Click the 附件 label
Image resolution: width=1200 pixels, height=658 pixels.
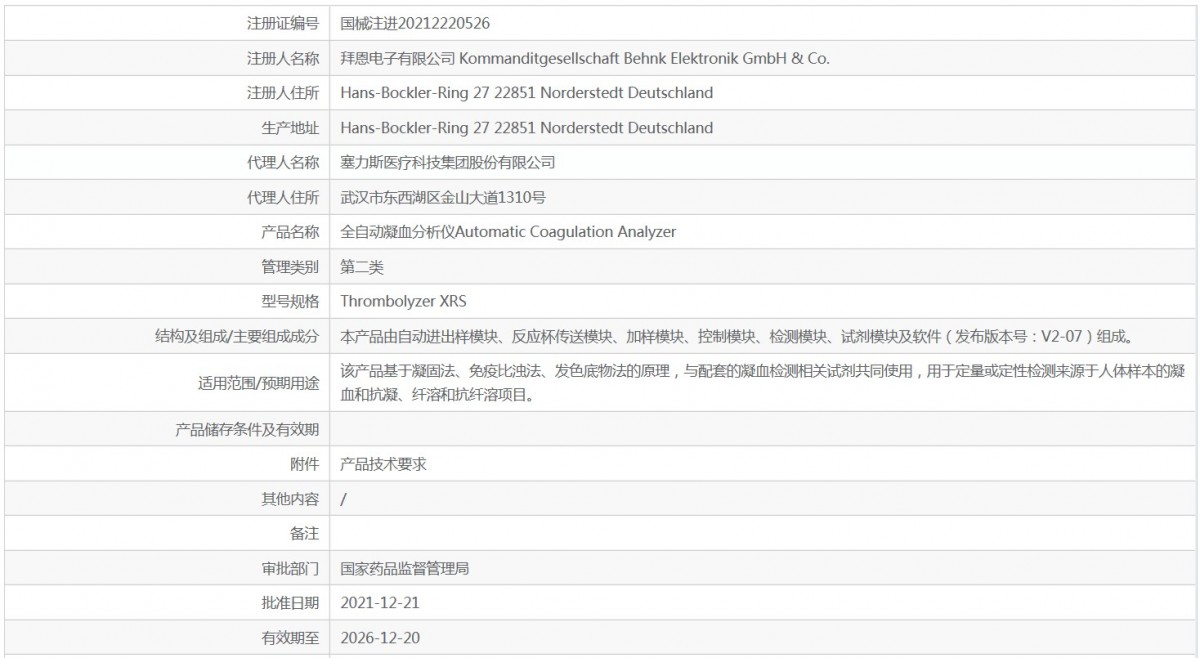click(x=305, y=464)
